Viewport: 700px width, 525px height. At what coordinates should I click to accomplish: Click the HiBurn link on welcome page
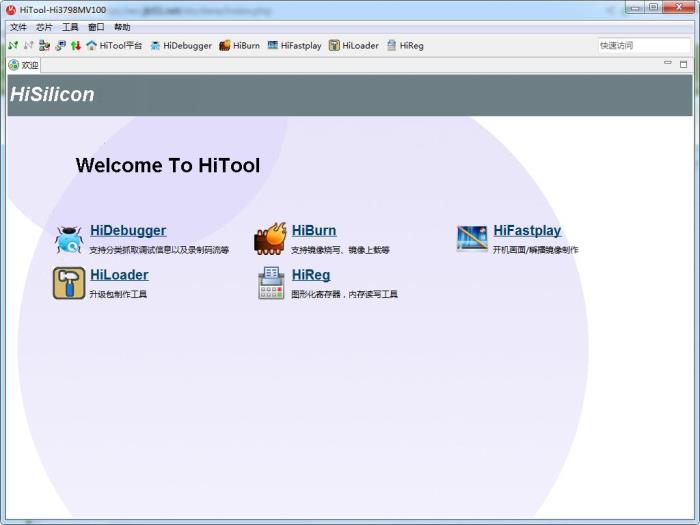(x=314, y=230)
